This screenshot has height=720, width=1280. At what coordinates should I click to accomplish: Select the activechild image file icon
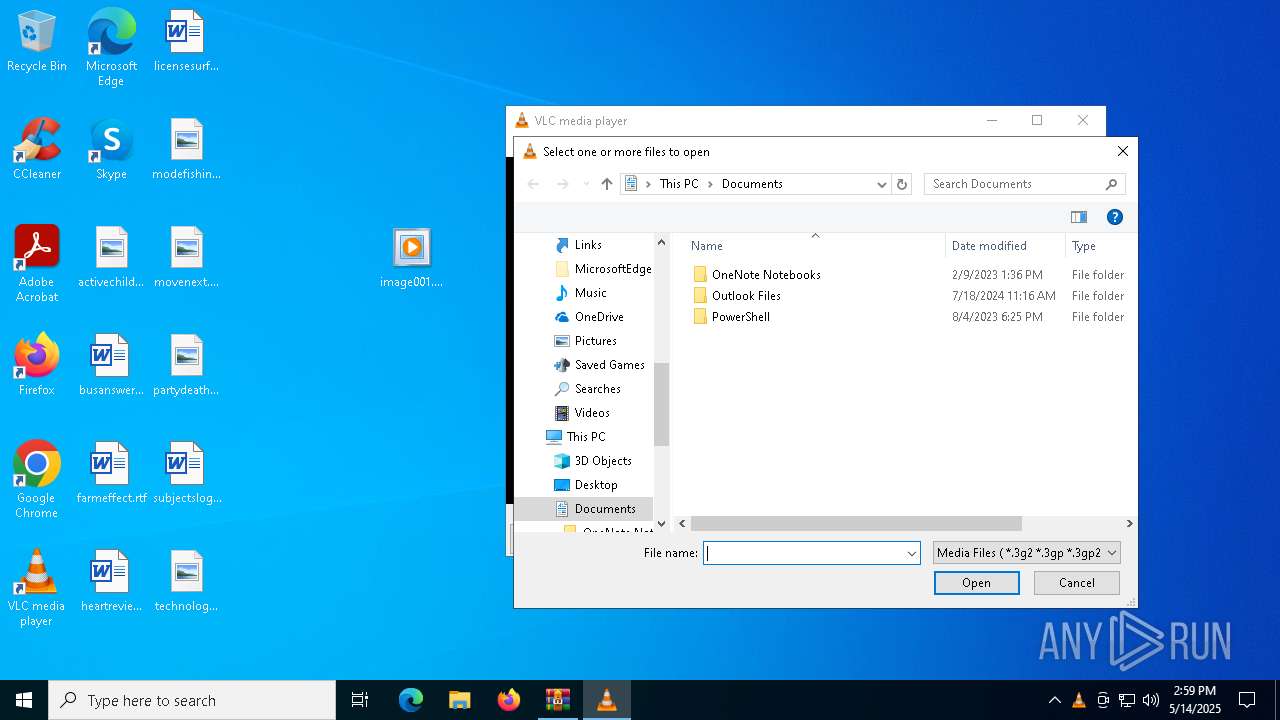pyautogui.click(x=111, y=257)
